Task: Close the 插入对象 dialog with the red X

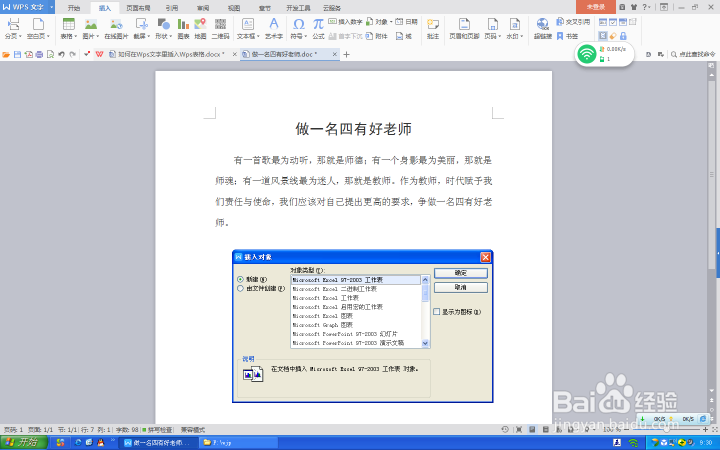Action: pos(485,257)
